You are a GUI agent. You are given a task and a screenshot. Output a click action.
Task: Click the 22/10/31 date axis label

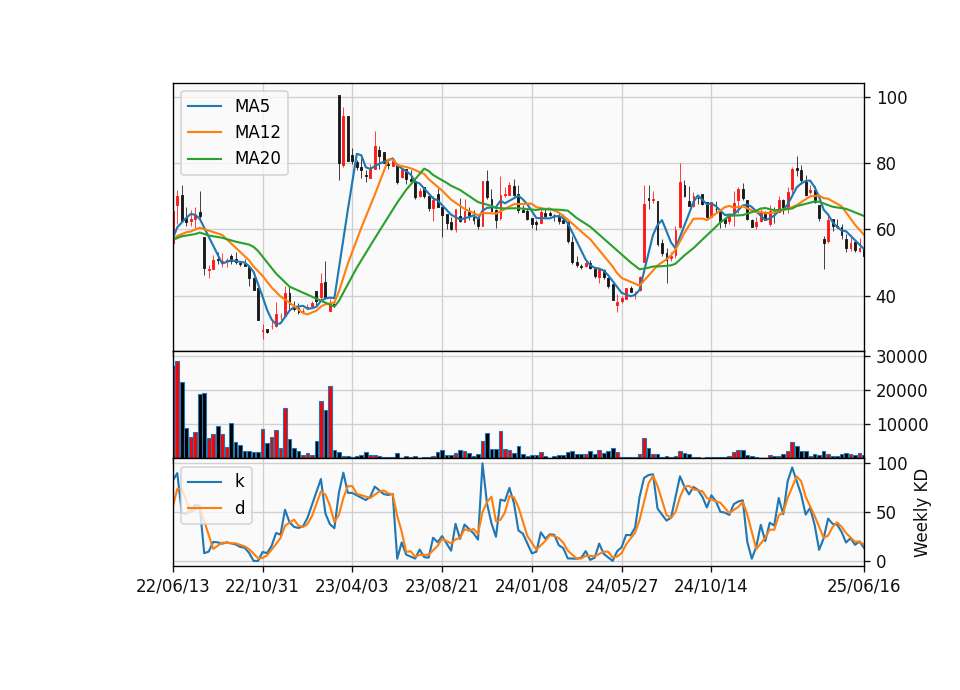click(261, 586)
